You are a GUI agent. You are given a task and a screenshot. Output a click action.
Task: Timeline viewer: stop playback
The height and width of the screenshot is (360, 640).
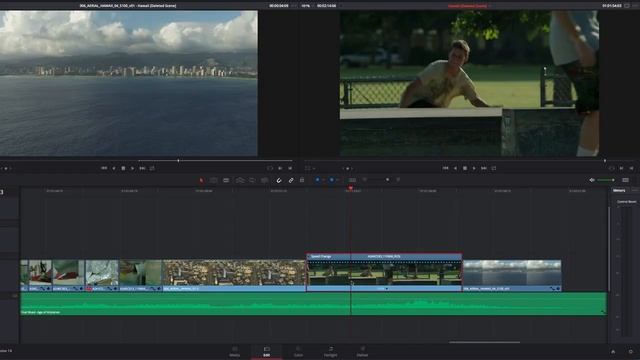point(464,168)
